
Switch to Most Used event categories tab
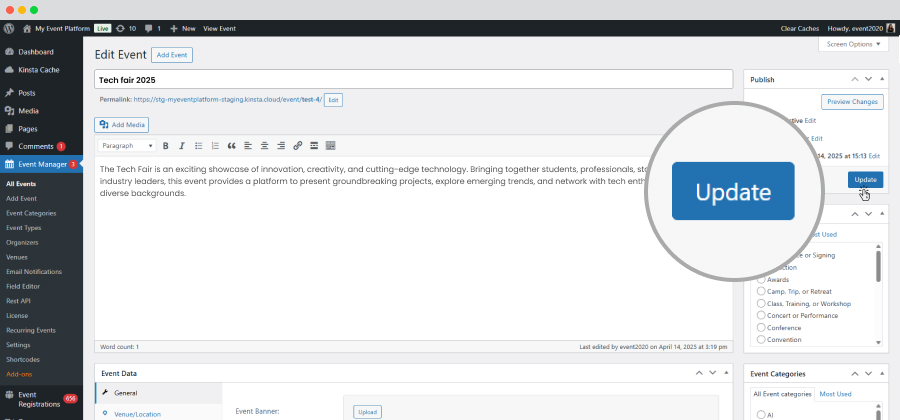click(835, 394)
